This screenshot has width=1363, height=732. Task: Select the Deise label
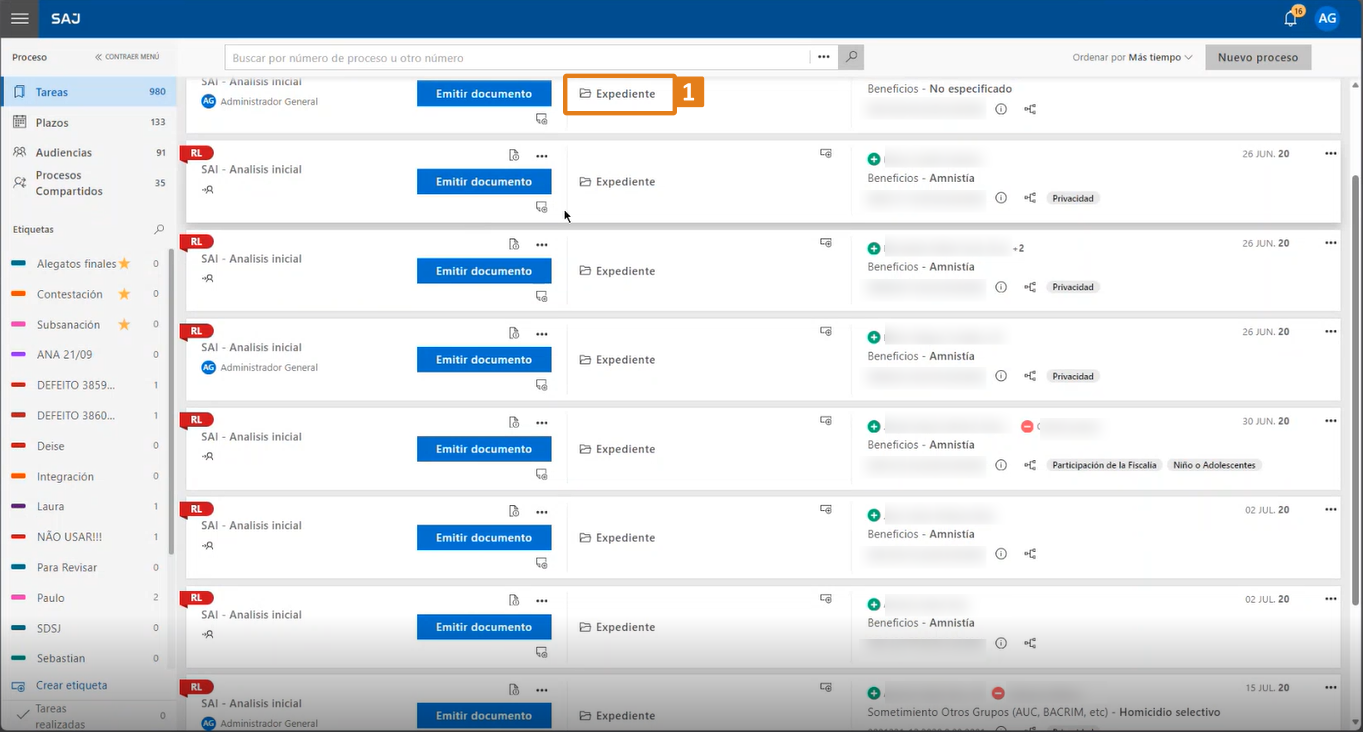[x=50, y=446]
